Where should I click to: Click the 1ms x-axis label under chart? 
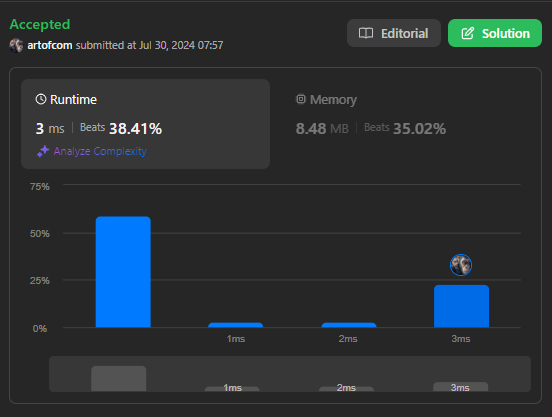tap(236, 339)
